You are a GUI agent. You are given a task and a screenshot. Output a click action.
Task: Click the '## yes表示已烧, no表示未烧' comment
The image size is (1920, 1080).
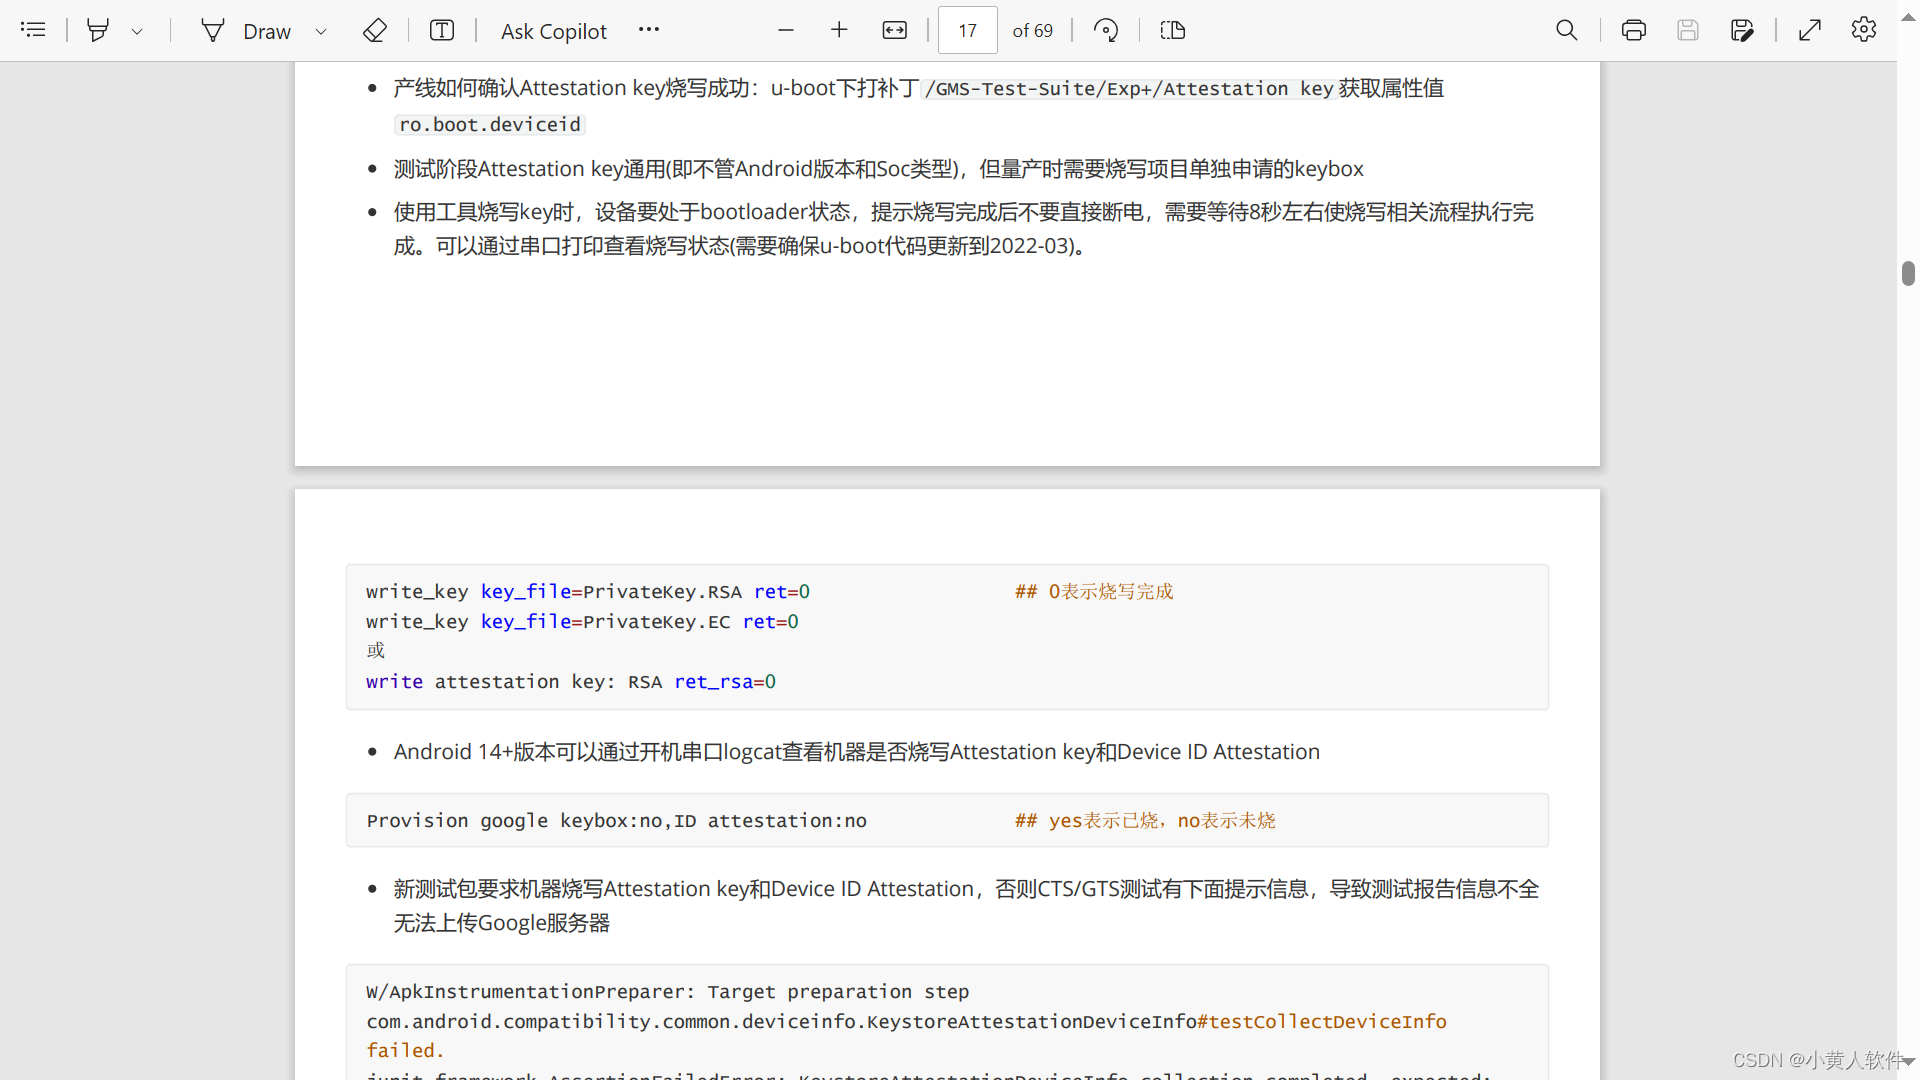point(1145,820)
